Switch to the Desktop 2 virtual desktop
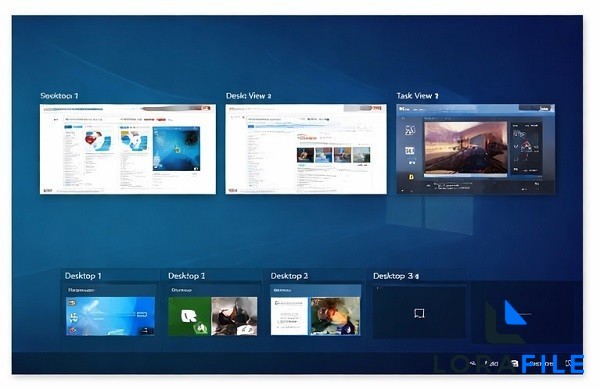 tap(315, 310)
